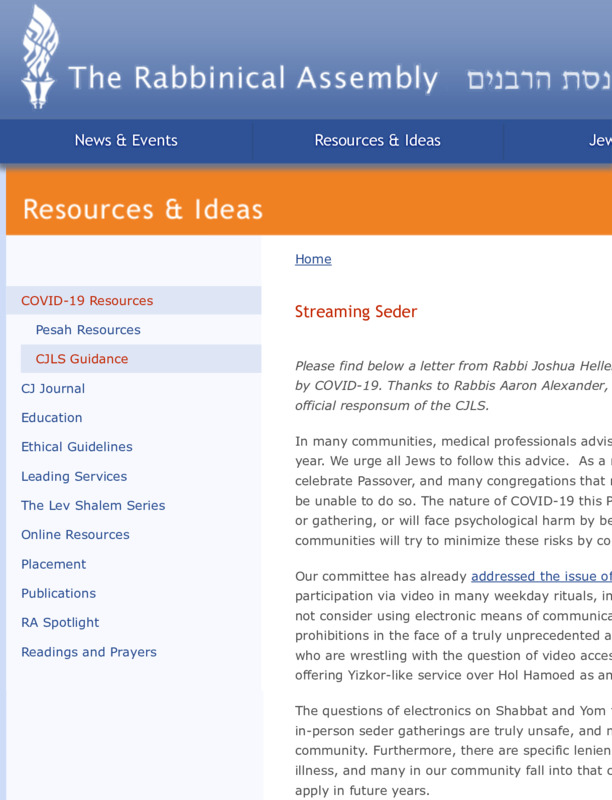Click the Streaming Seder heading
The height and width of the screenshot is (800, 612).
tap(356, 311)
